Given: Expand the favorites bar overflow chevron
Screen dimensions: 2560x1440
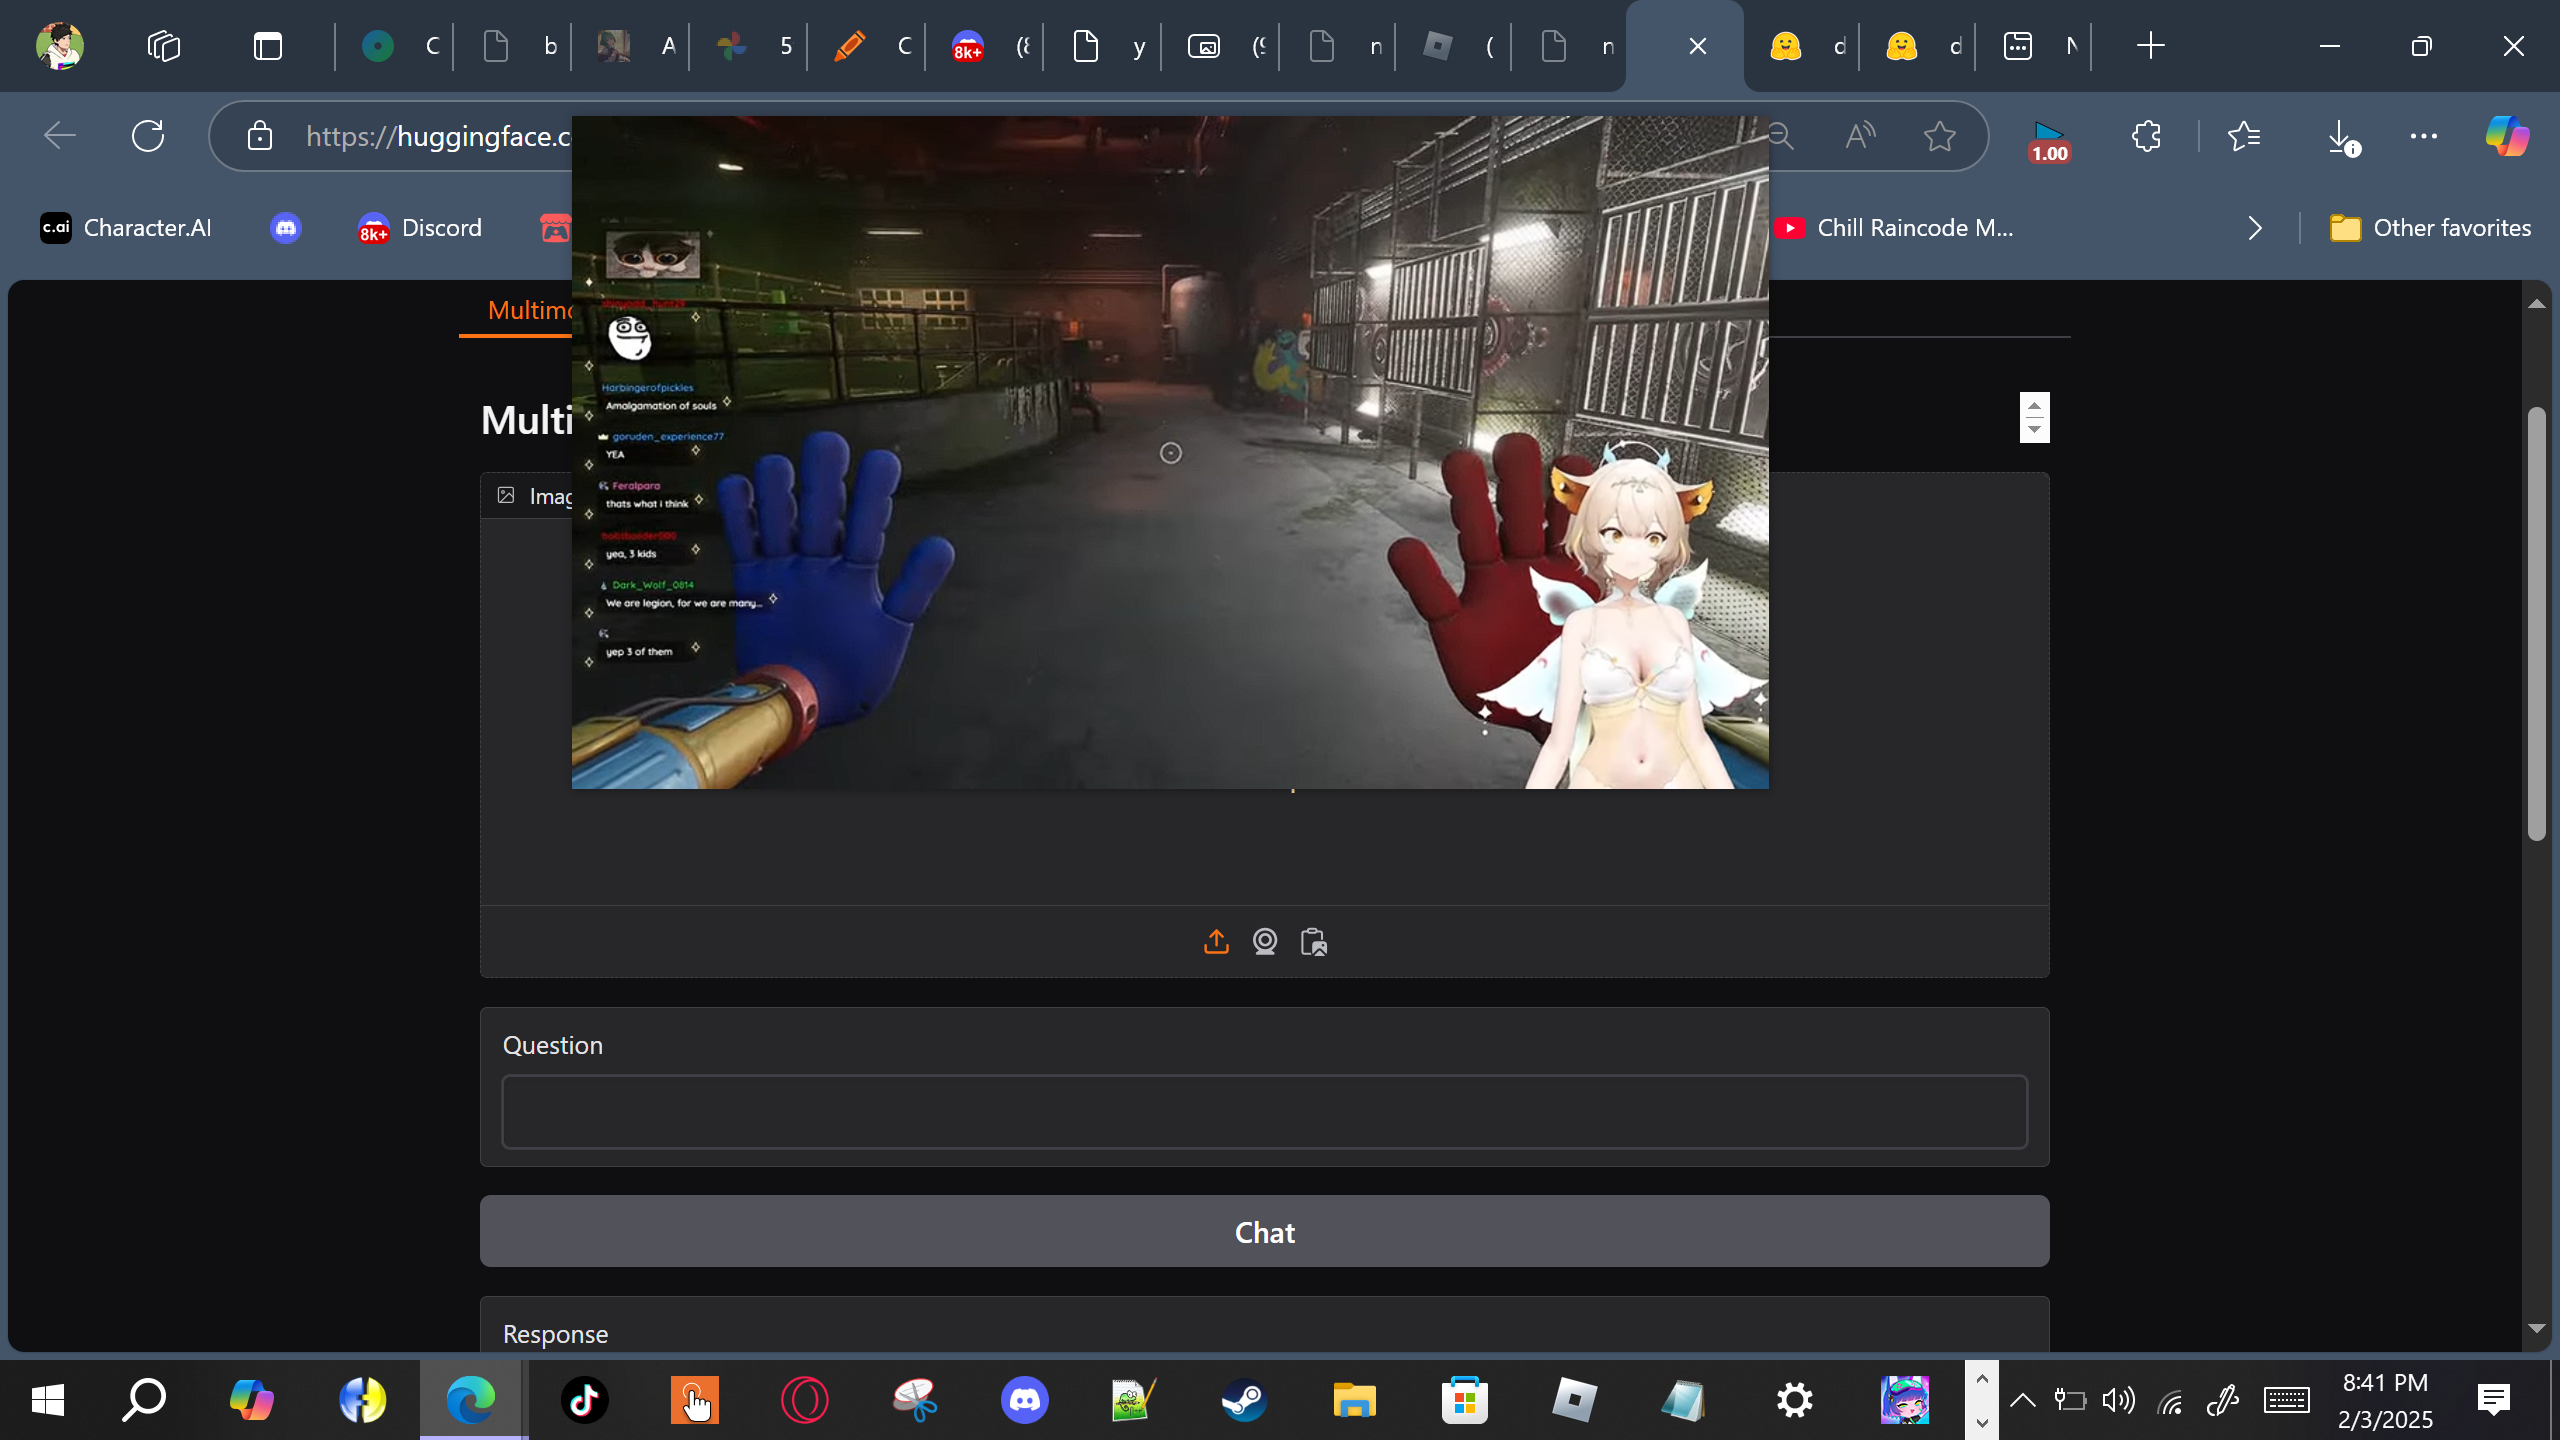Looking at the screenshot, I should [2255, 228].
